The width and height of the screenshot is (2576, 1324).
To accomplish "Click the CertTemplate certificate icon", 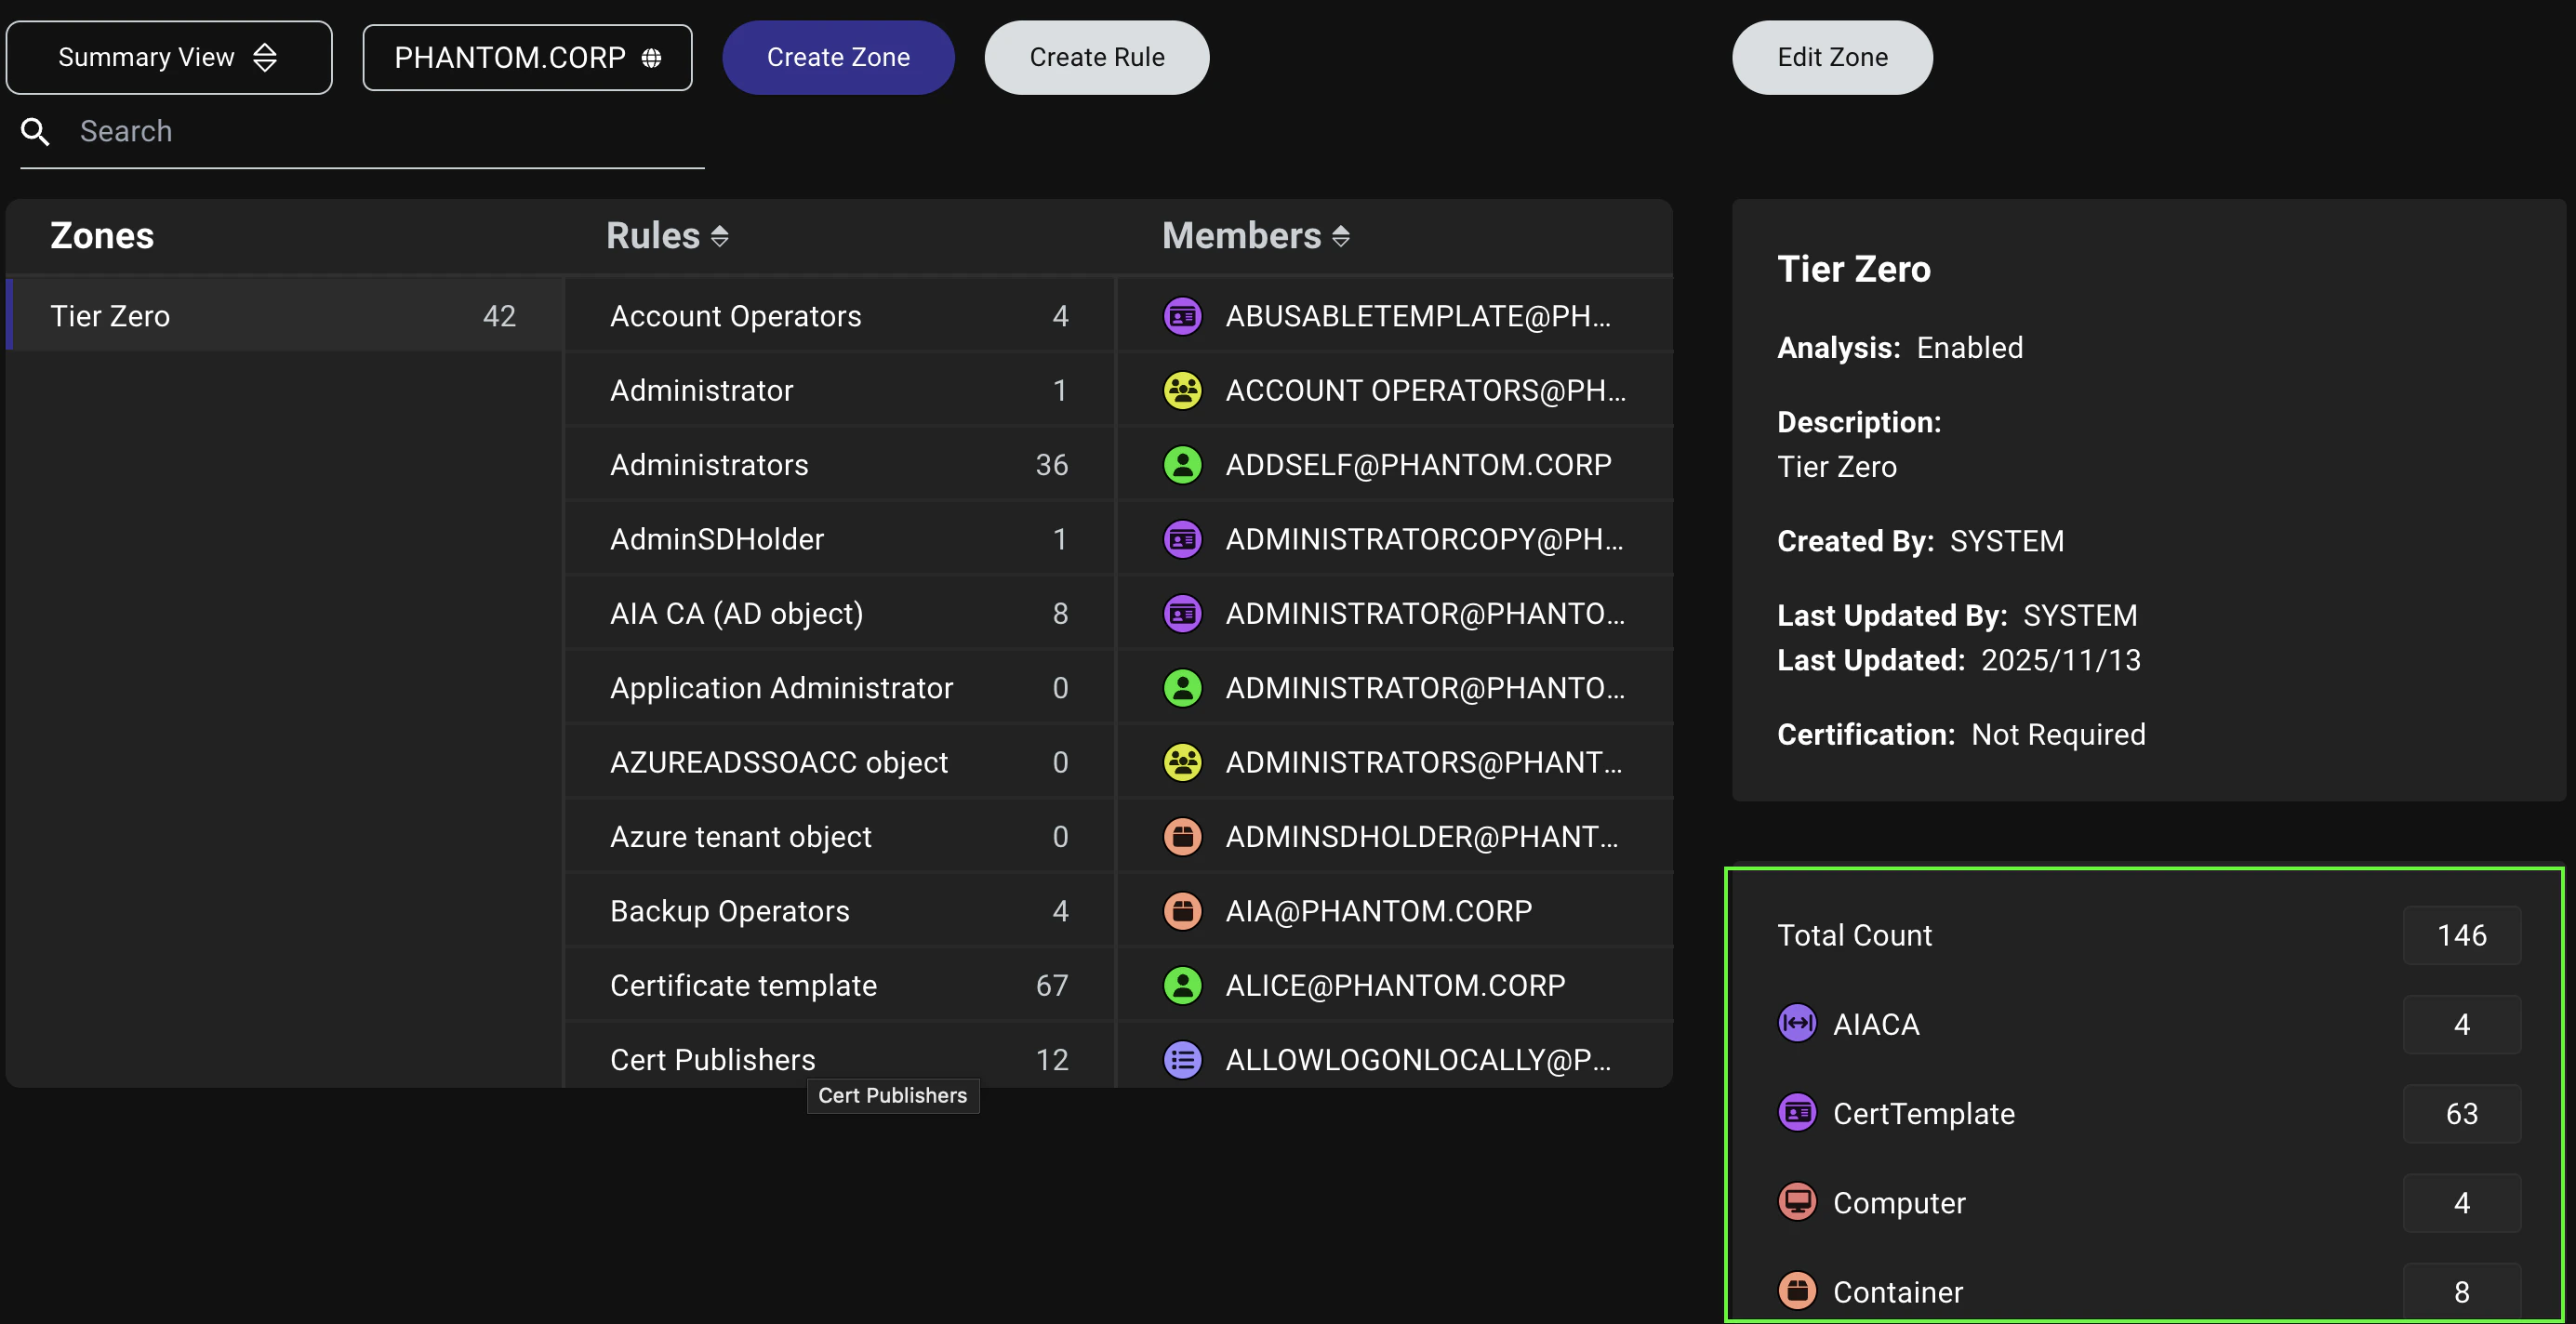I will tap(1797, 1112).
